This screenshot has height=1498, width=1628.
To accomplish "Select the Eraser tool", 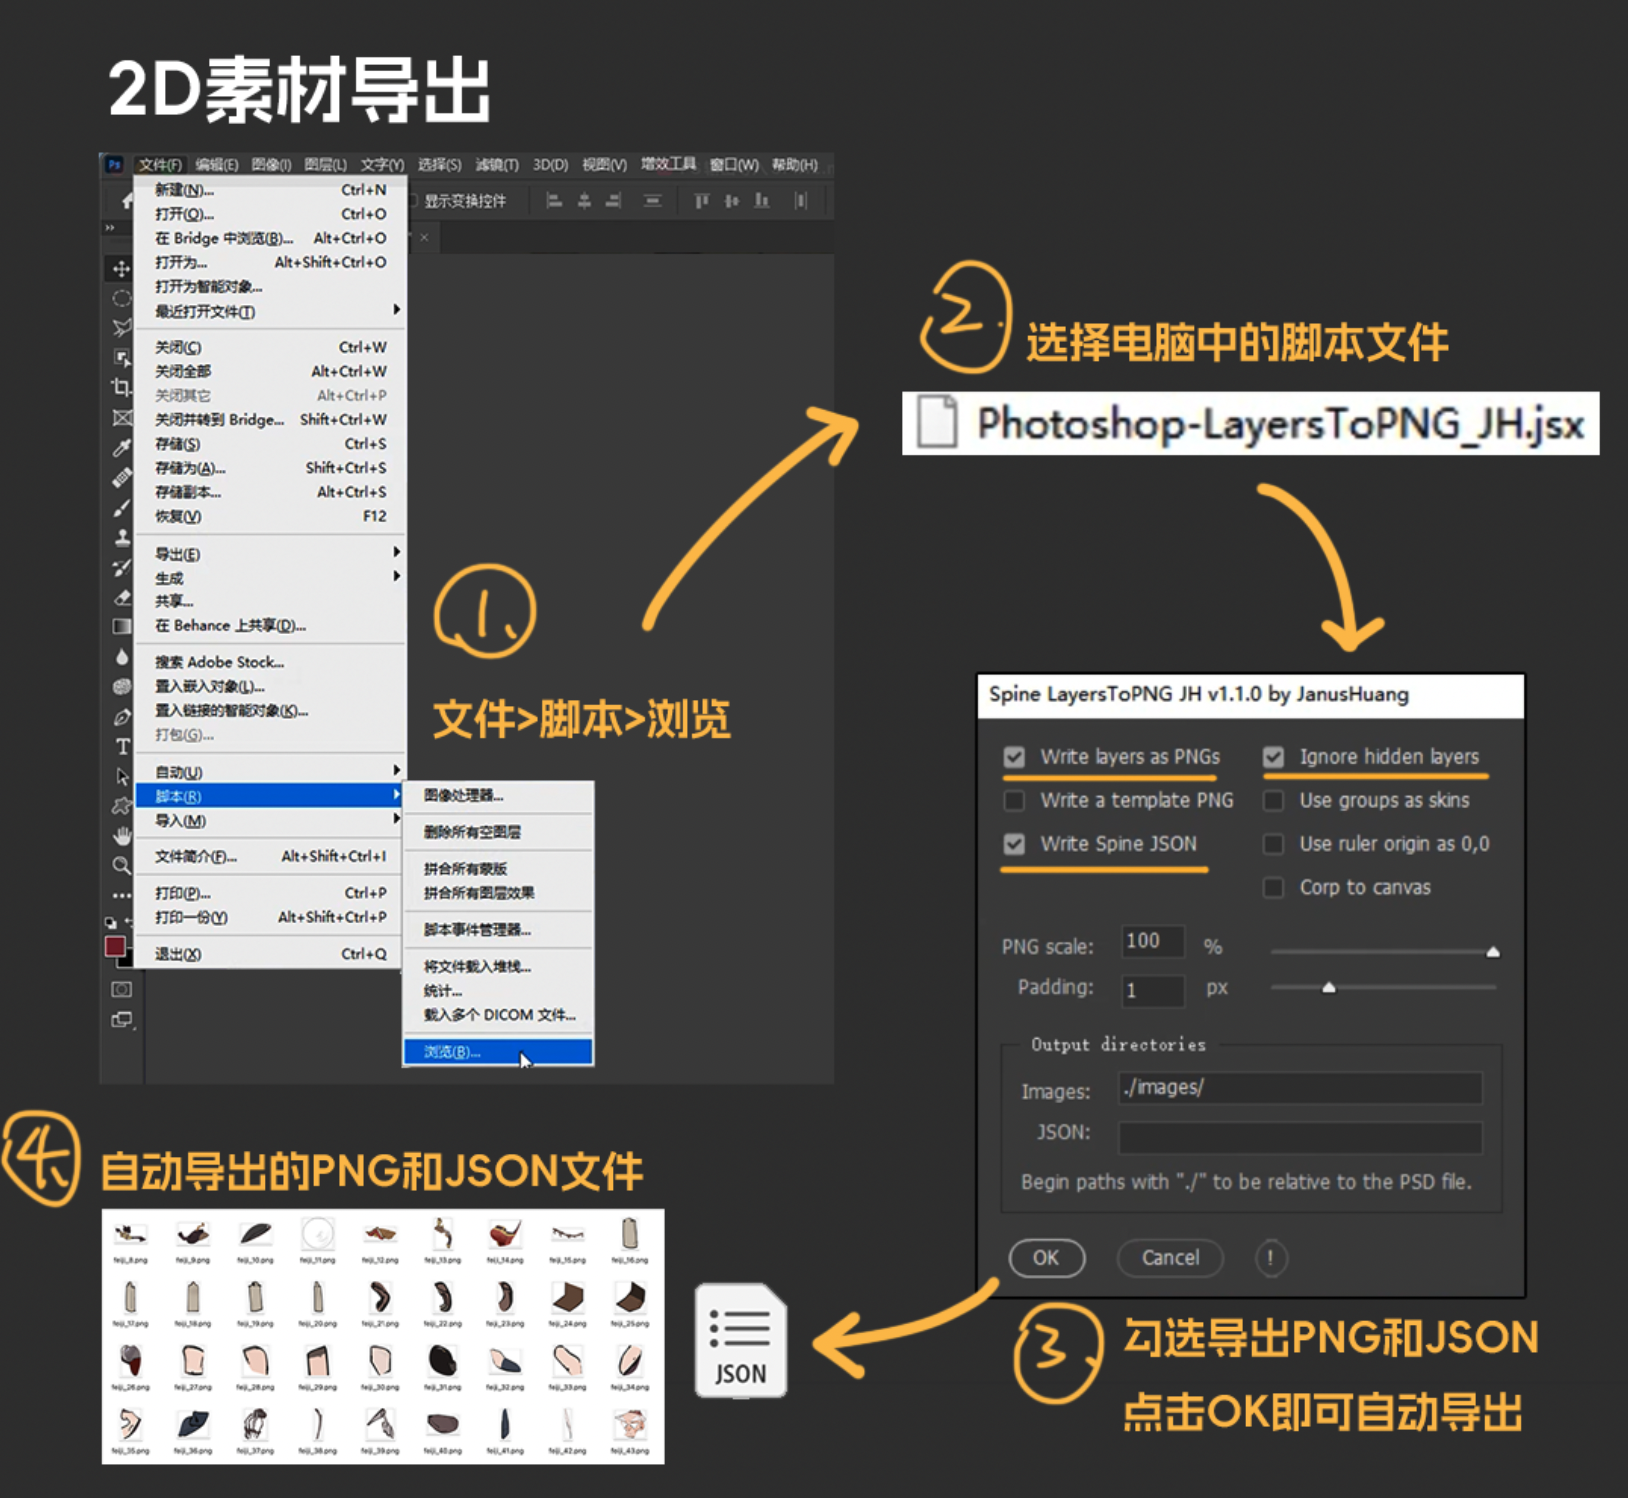I will click(121, 597).
